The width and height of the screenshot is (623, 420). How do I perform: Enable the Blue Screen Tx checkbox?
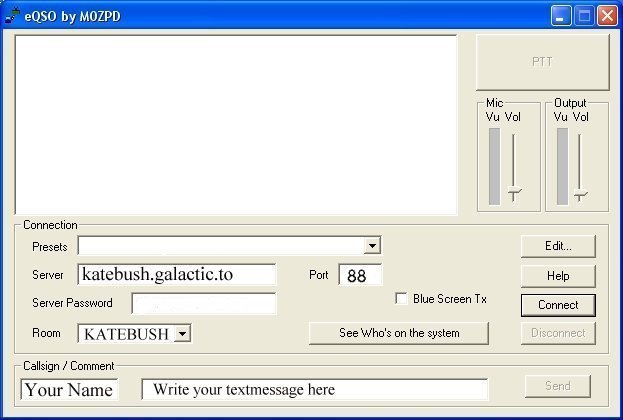click(402, 299)
